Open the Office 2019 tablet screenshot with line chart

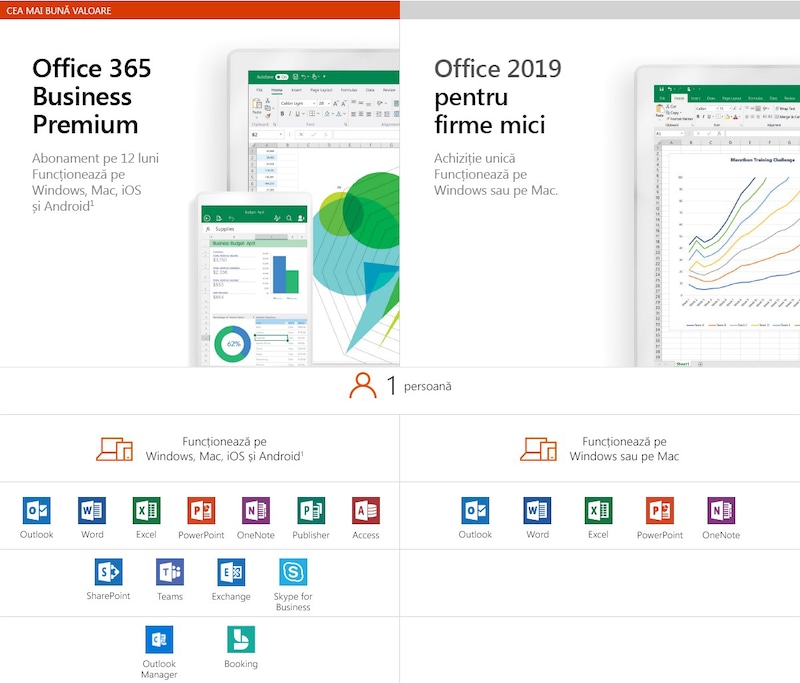[717, 216]
